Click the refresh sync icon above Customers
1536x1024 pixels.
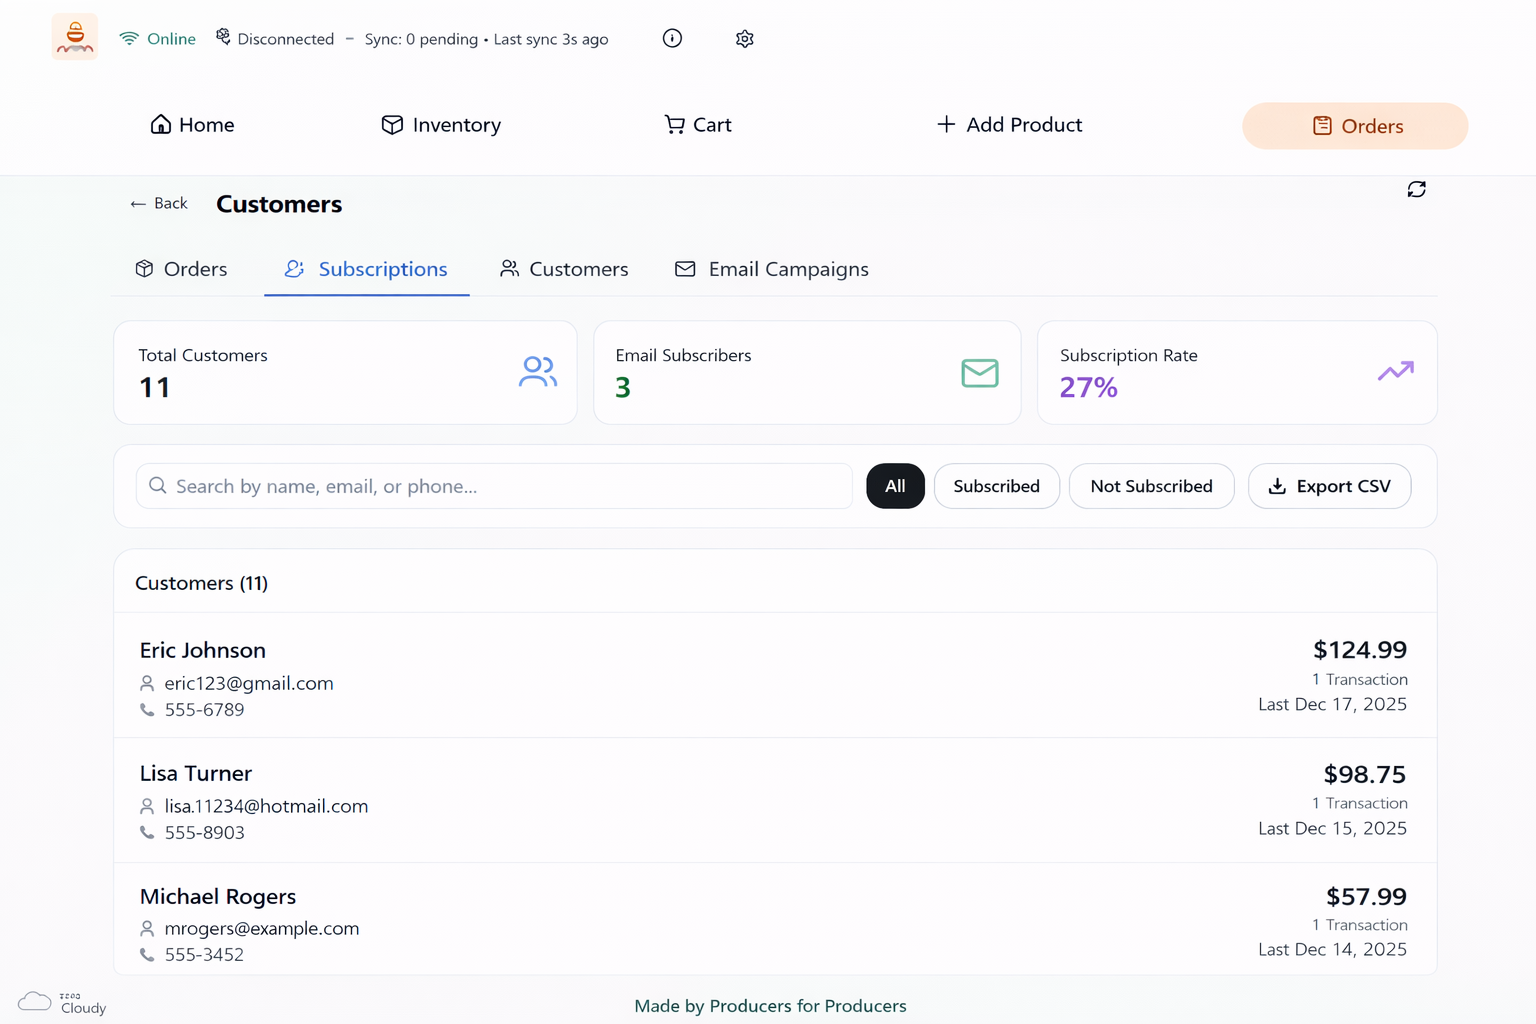1416,189
